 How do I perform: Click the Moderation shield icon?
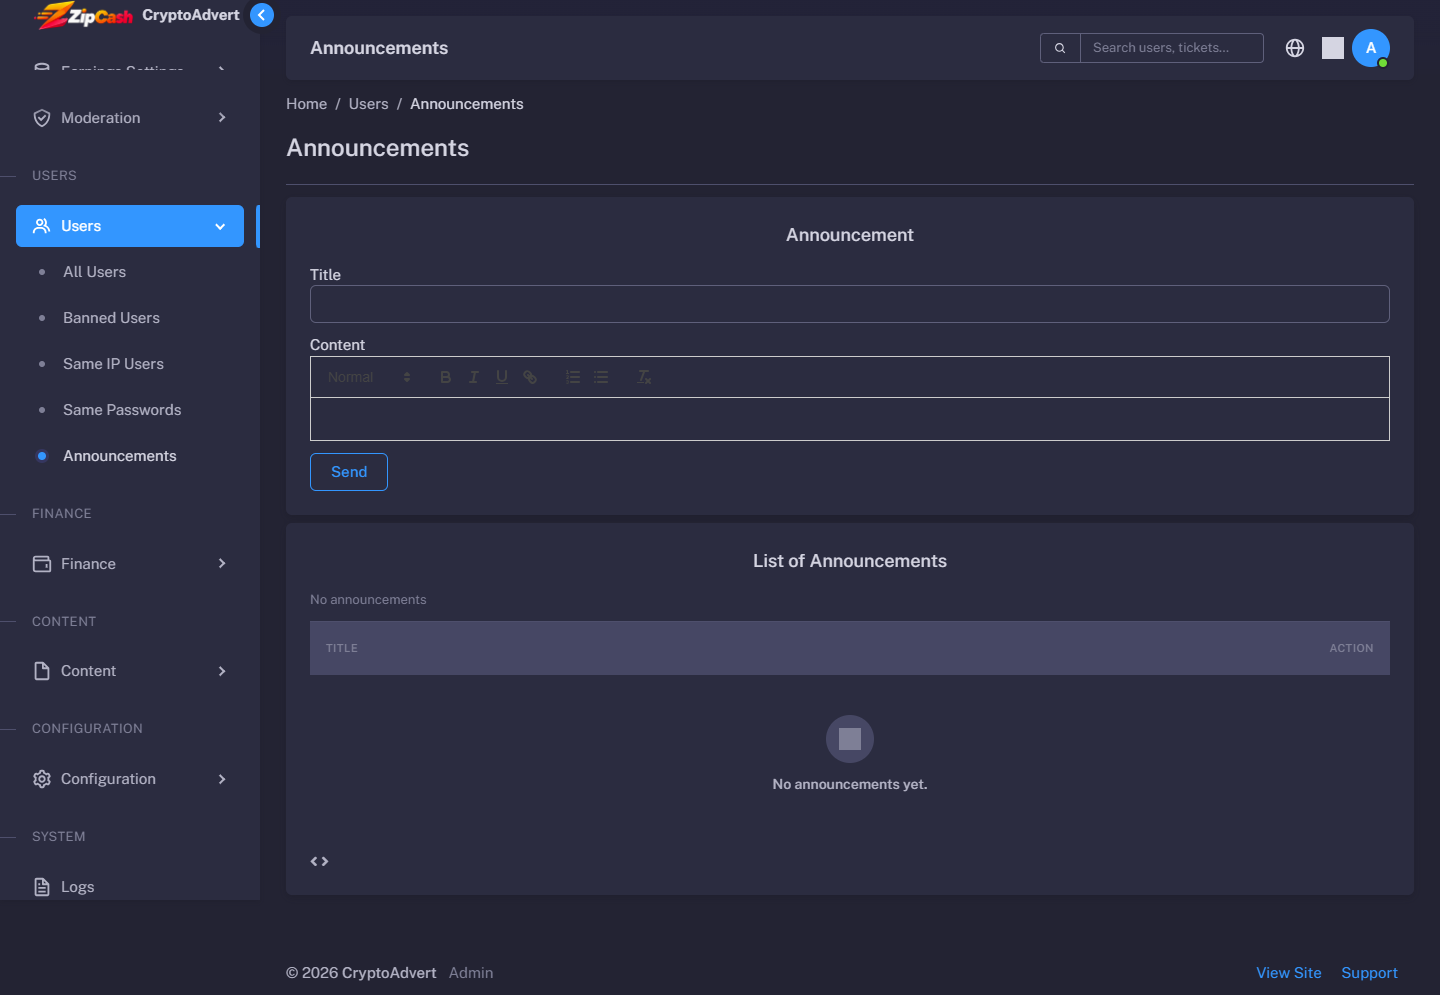tap(42, 118)
